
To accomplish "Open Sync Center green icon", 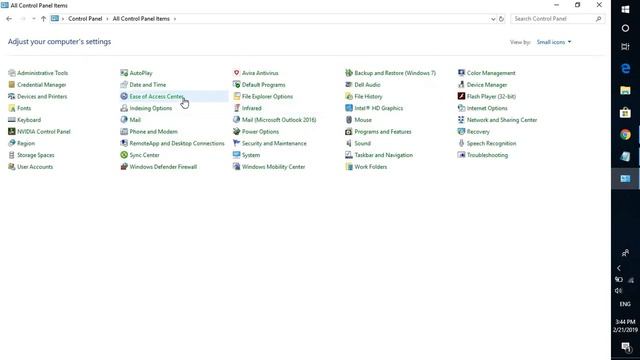I will 124,155.
